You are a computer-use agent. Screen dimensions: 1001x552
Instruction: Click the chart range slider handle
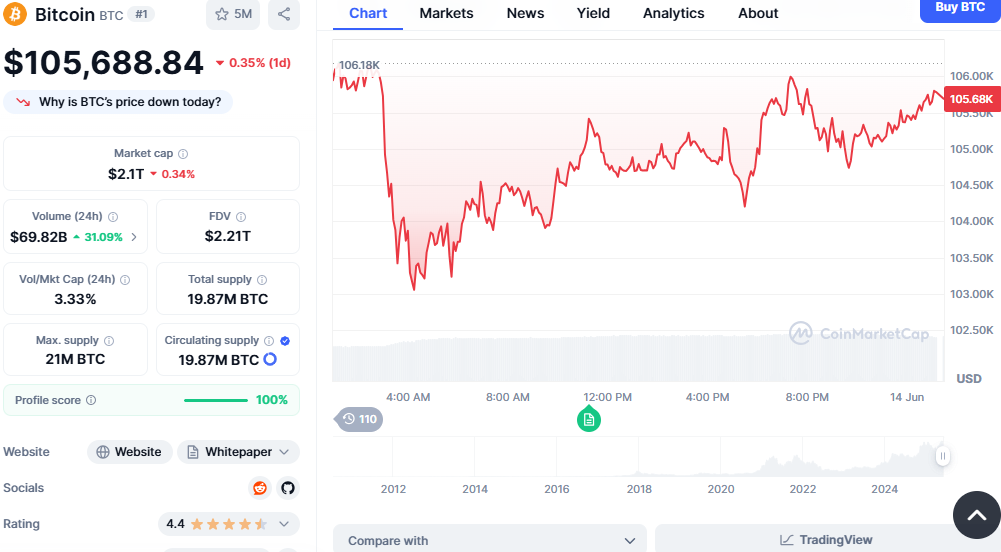coord(942,456)
